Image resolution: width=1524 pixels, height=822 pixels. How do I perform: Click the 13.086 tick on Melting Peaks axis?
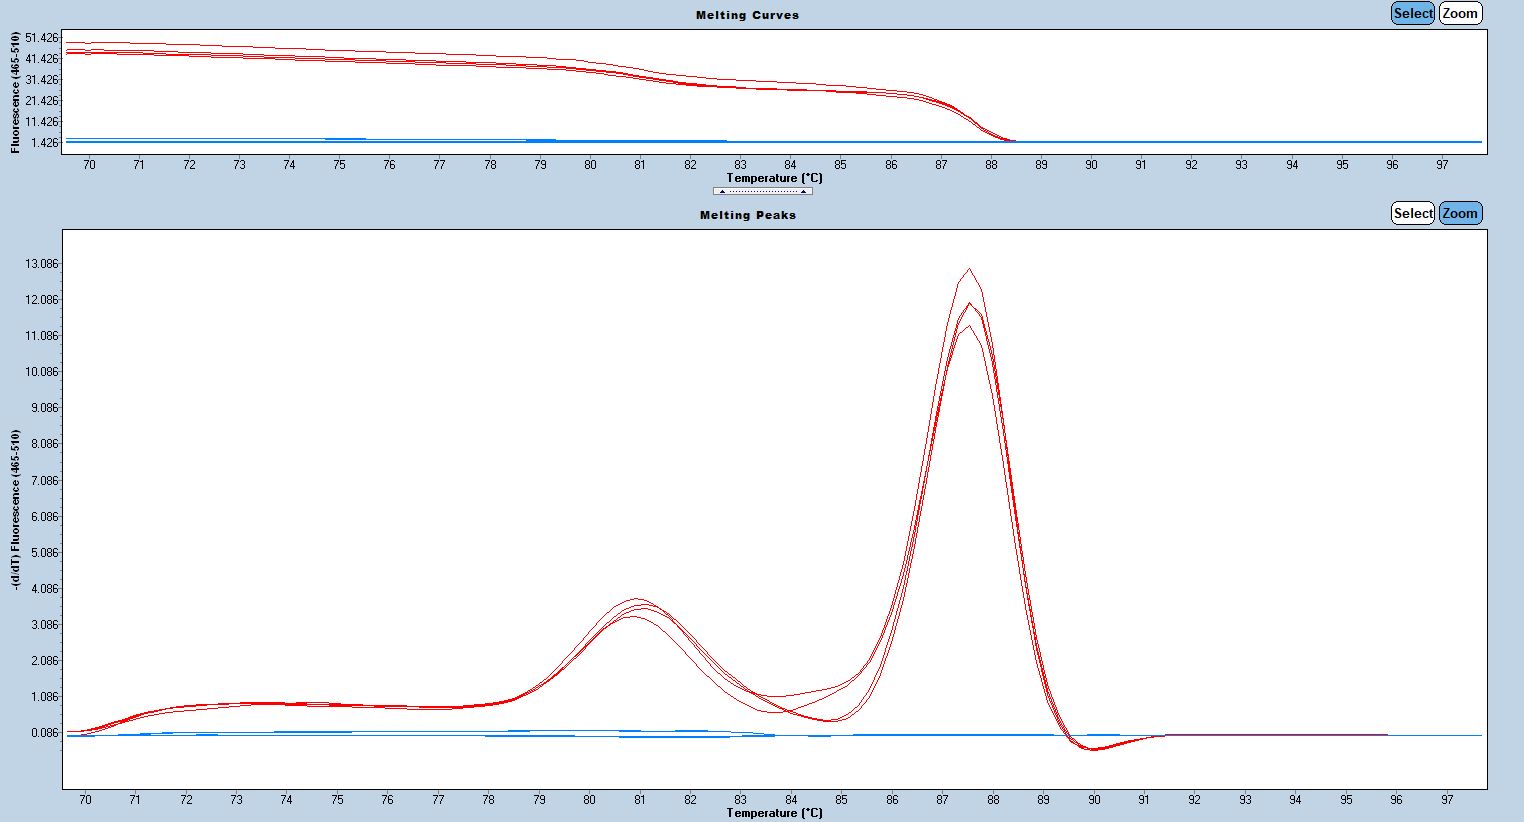click(42, 264)
